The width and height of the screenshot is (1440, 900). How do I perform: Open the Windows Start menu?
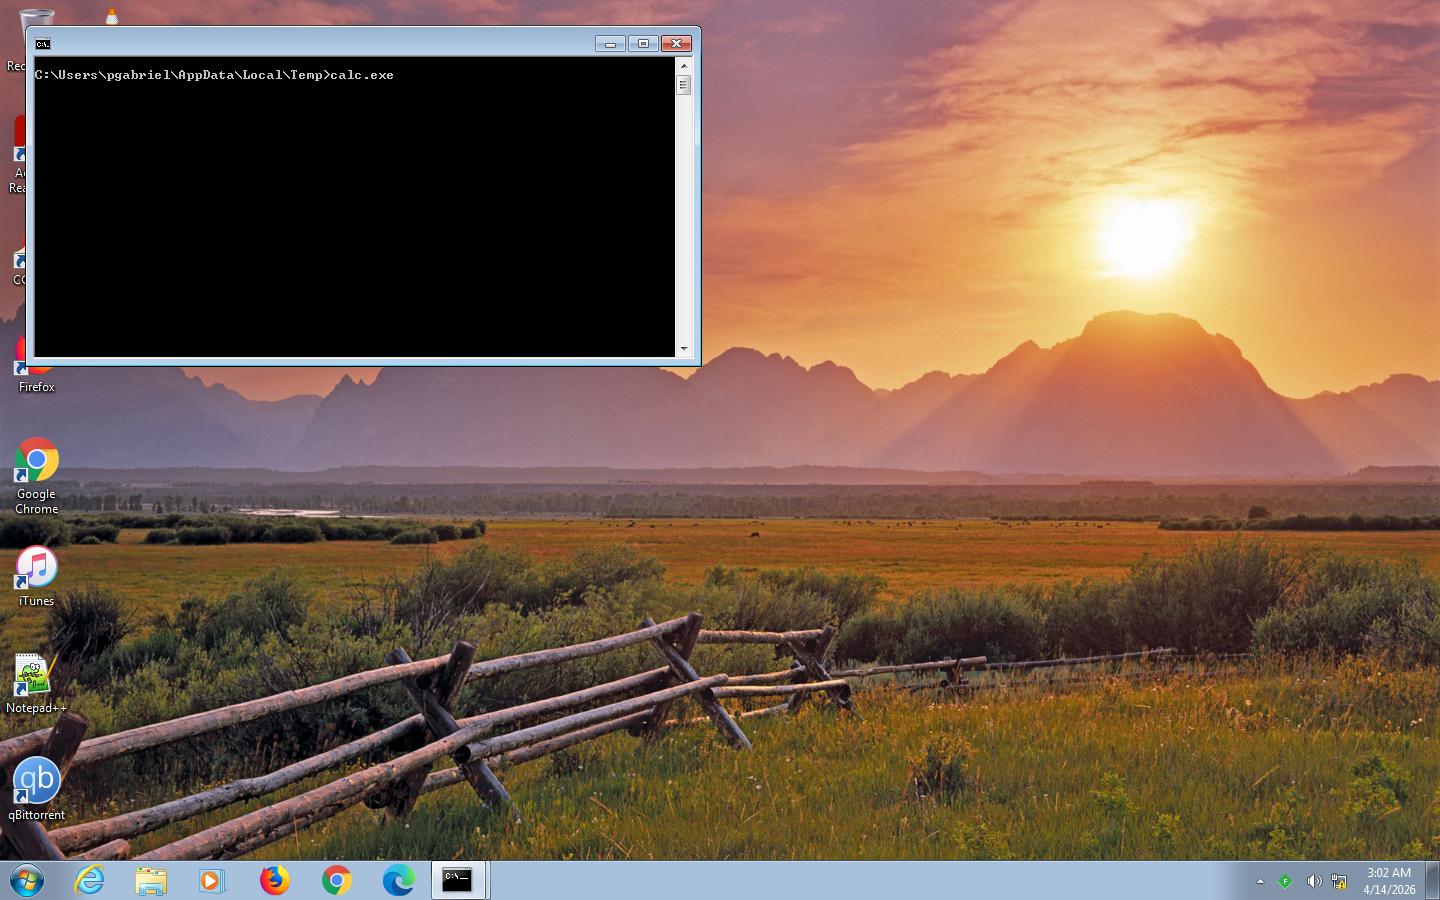point(27,881)
